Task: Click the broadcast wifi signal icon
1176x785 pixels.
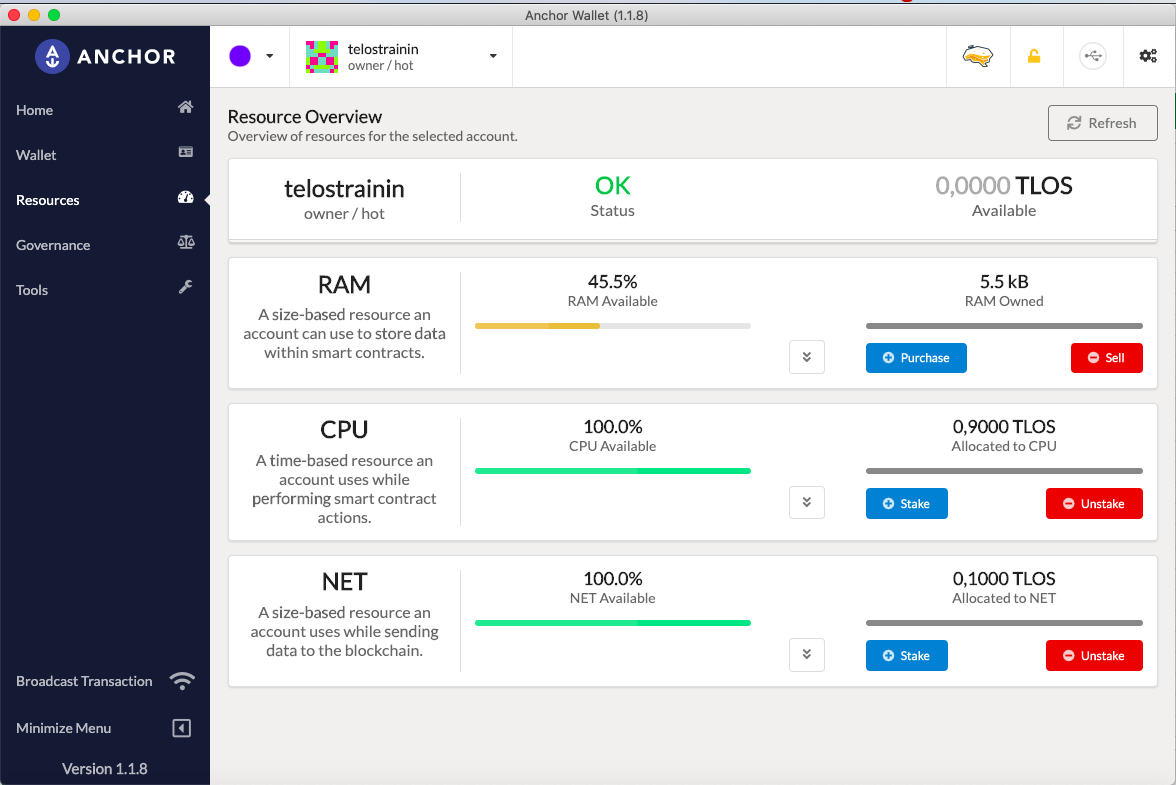Action: [182, 681]
